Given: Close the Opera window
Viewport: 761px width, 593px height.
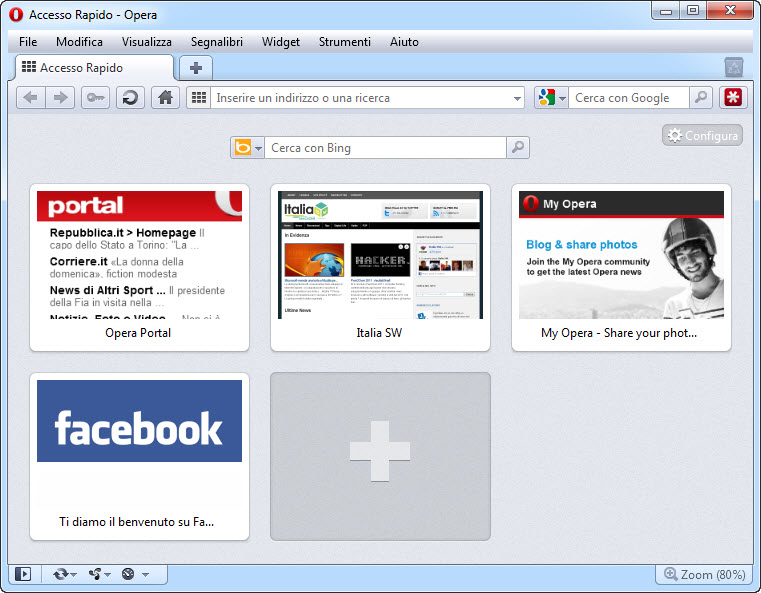Looking at the screenshot, I should point(730,10).
